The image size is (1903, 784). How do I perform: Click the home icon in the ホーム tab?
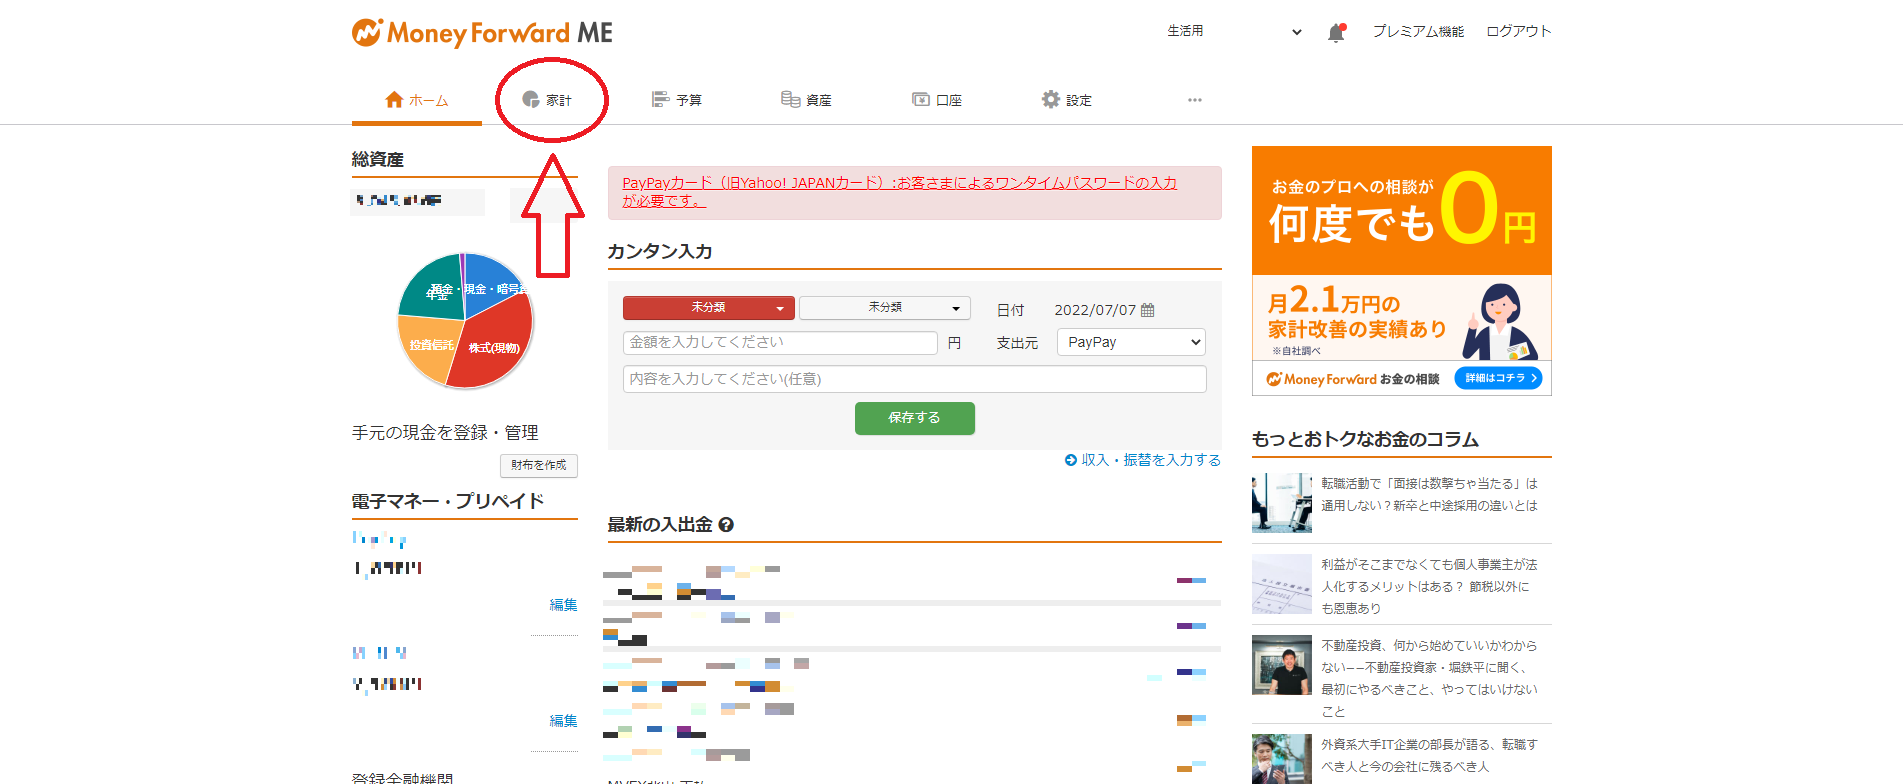(394, 100)
